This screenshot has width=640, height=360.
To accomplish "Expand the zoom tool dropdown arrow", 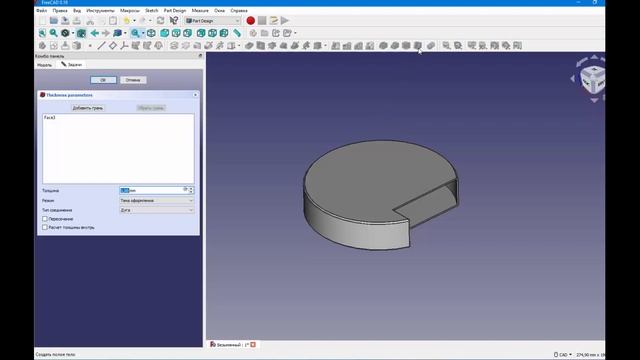I will pos(143,33).
